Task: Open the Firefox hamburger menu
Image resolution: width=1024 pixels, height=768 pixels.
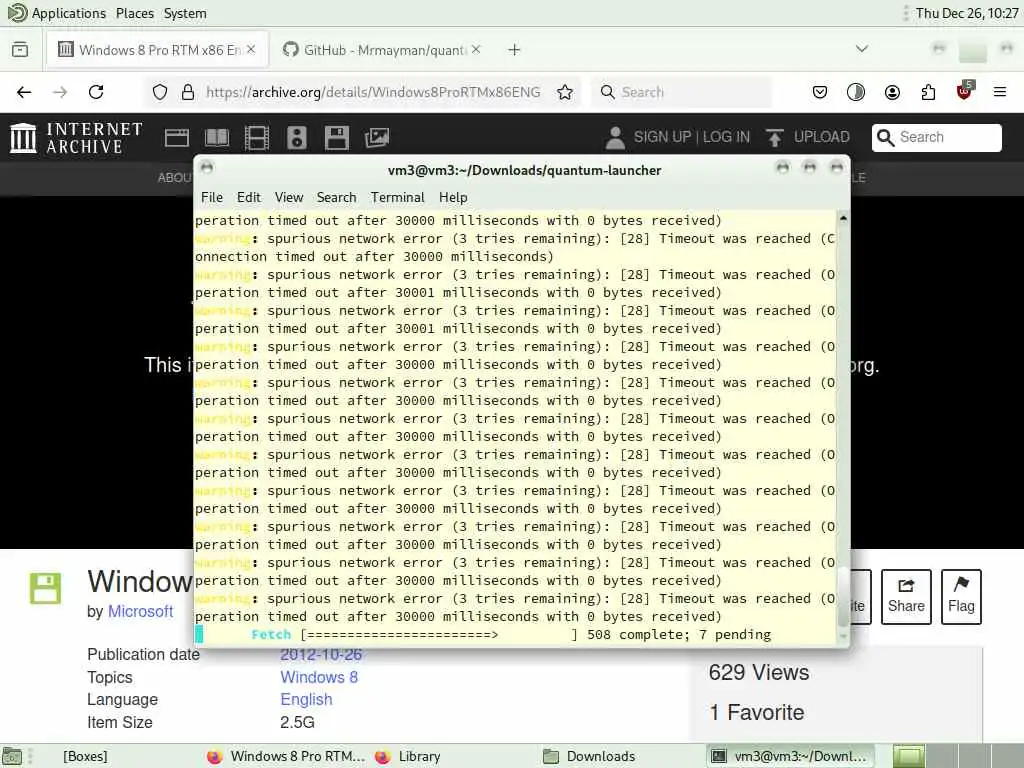Action: point(1000,92)
